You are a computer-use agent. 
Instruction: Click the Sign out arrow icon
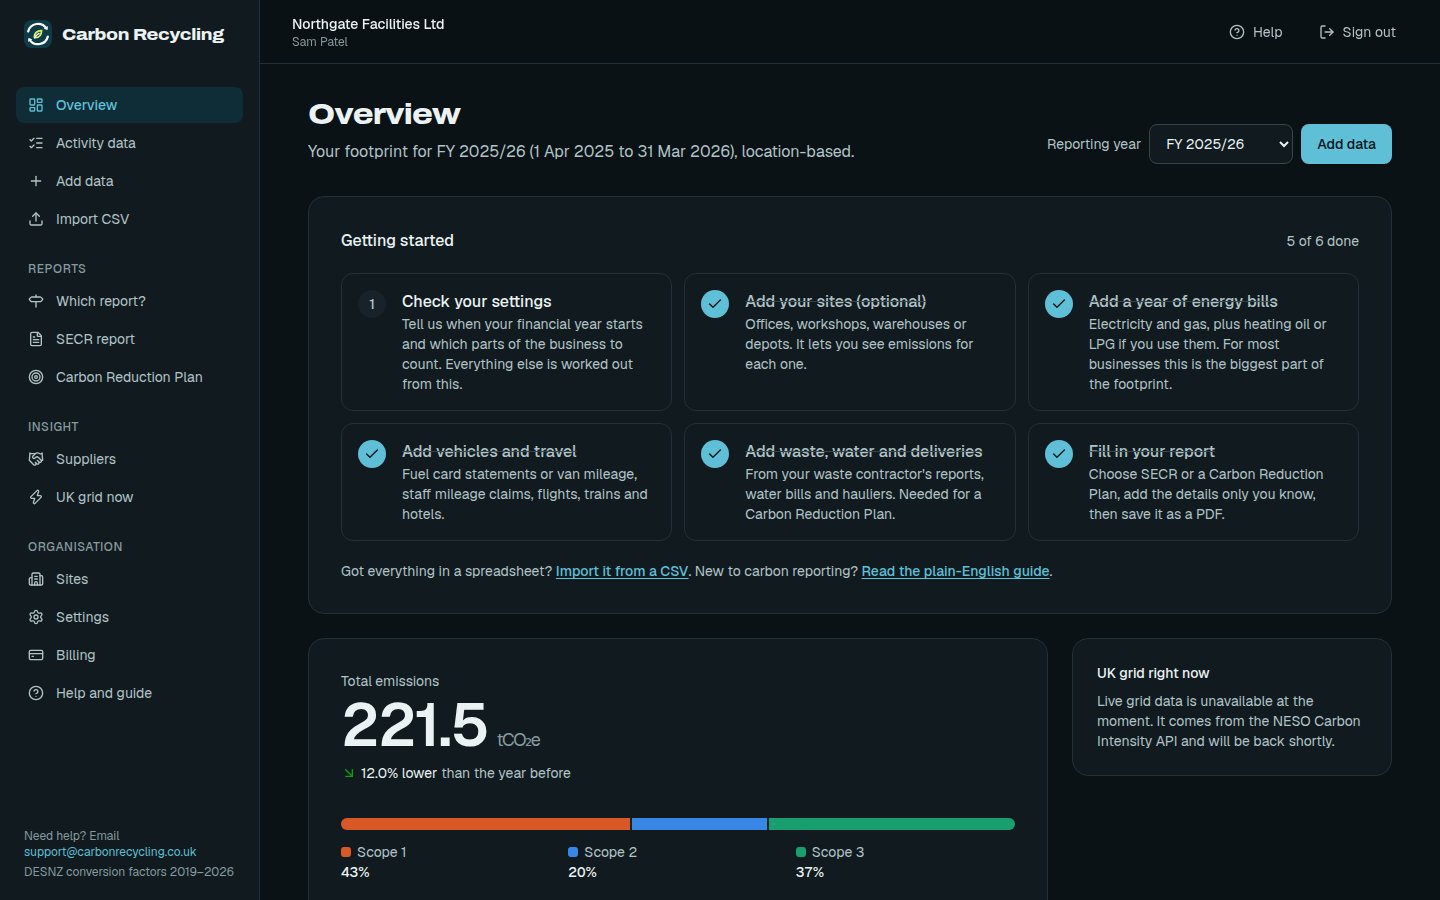coord(1327,32)
